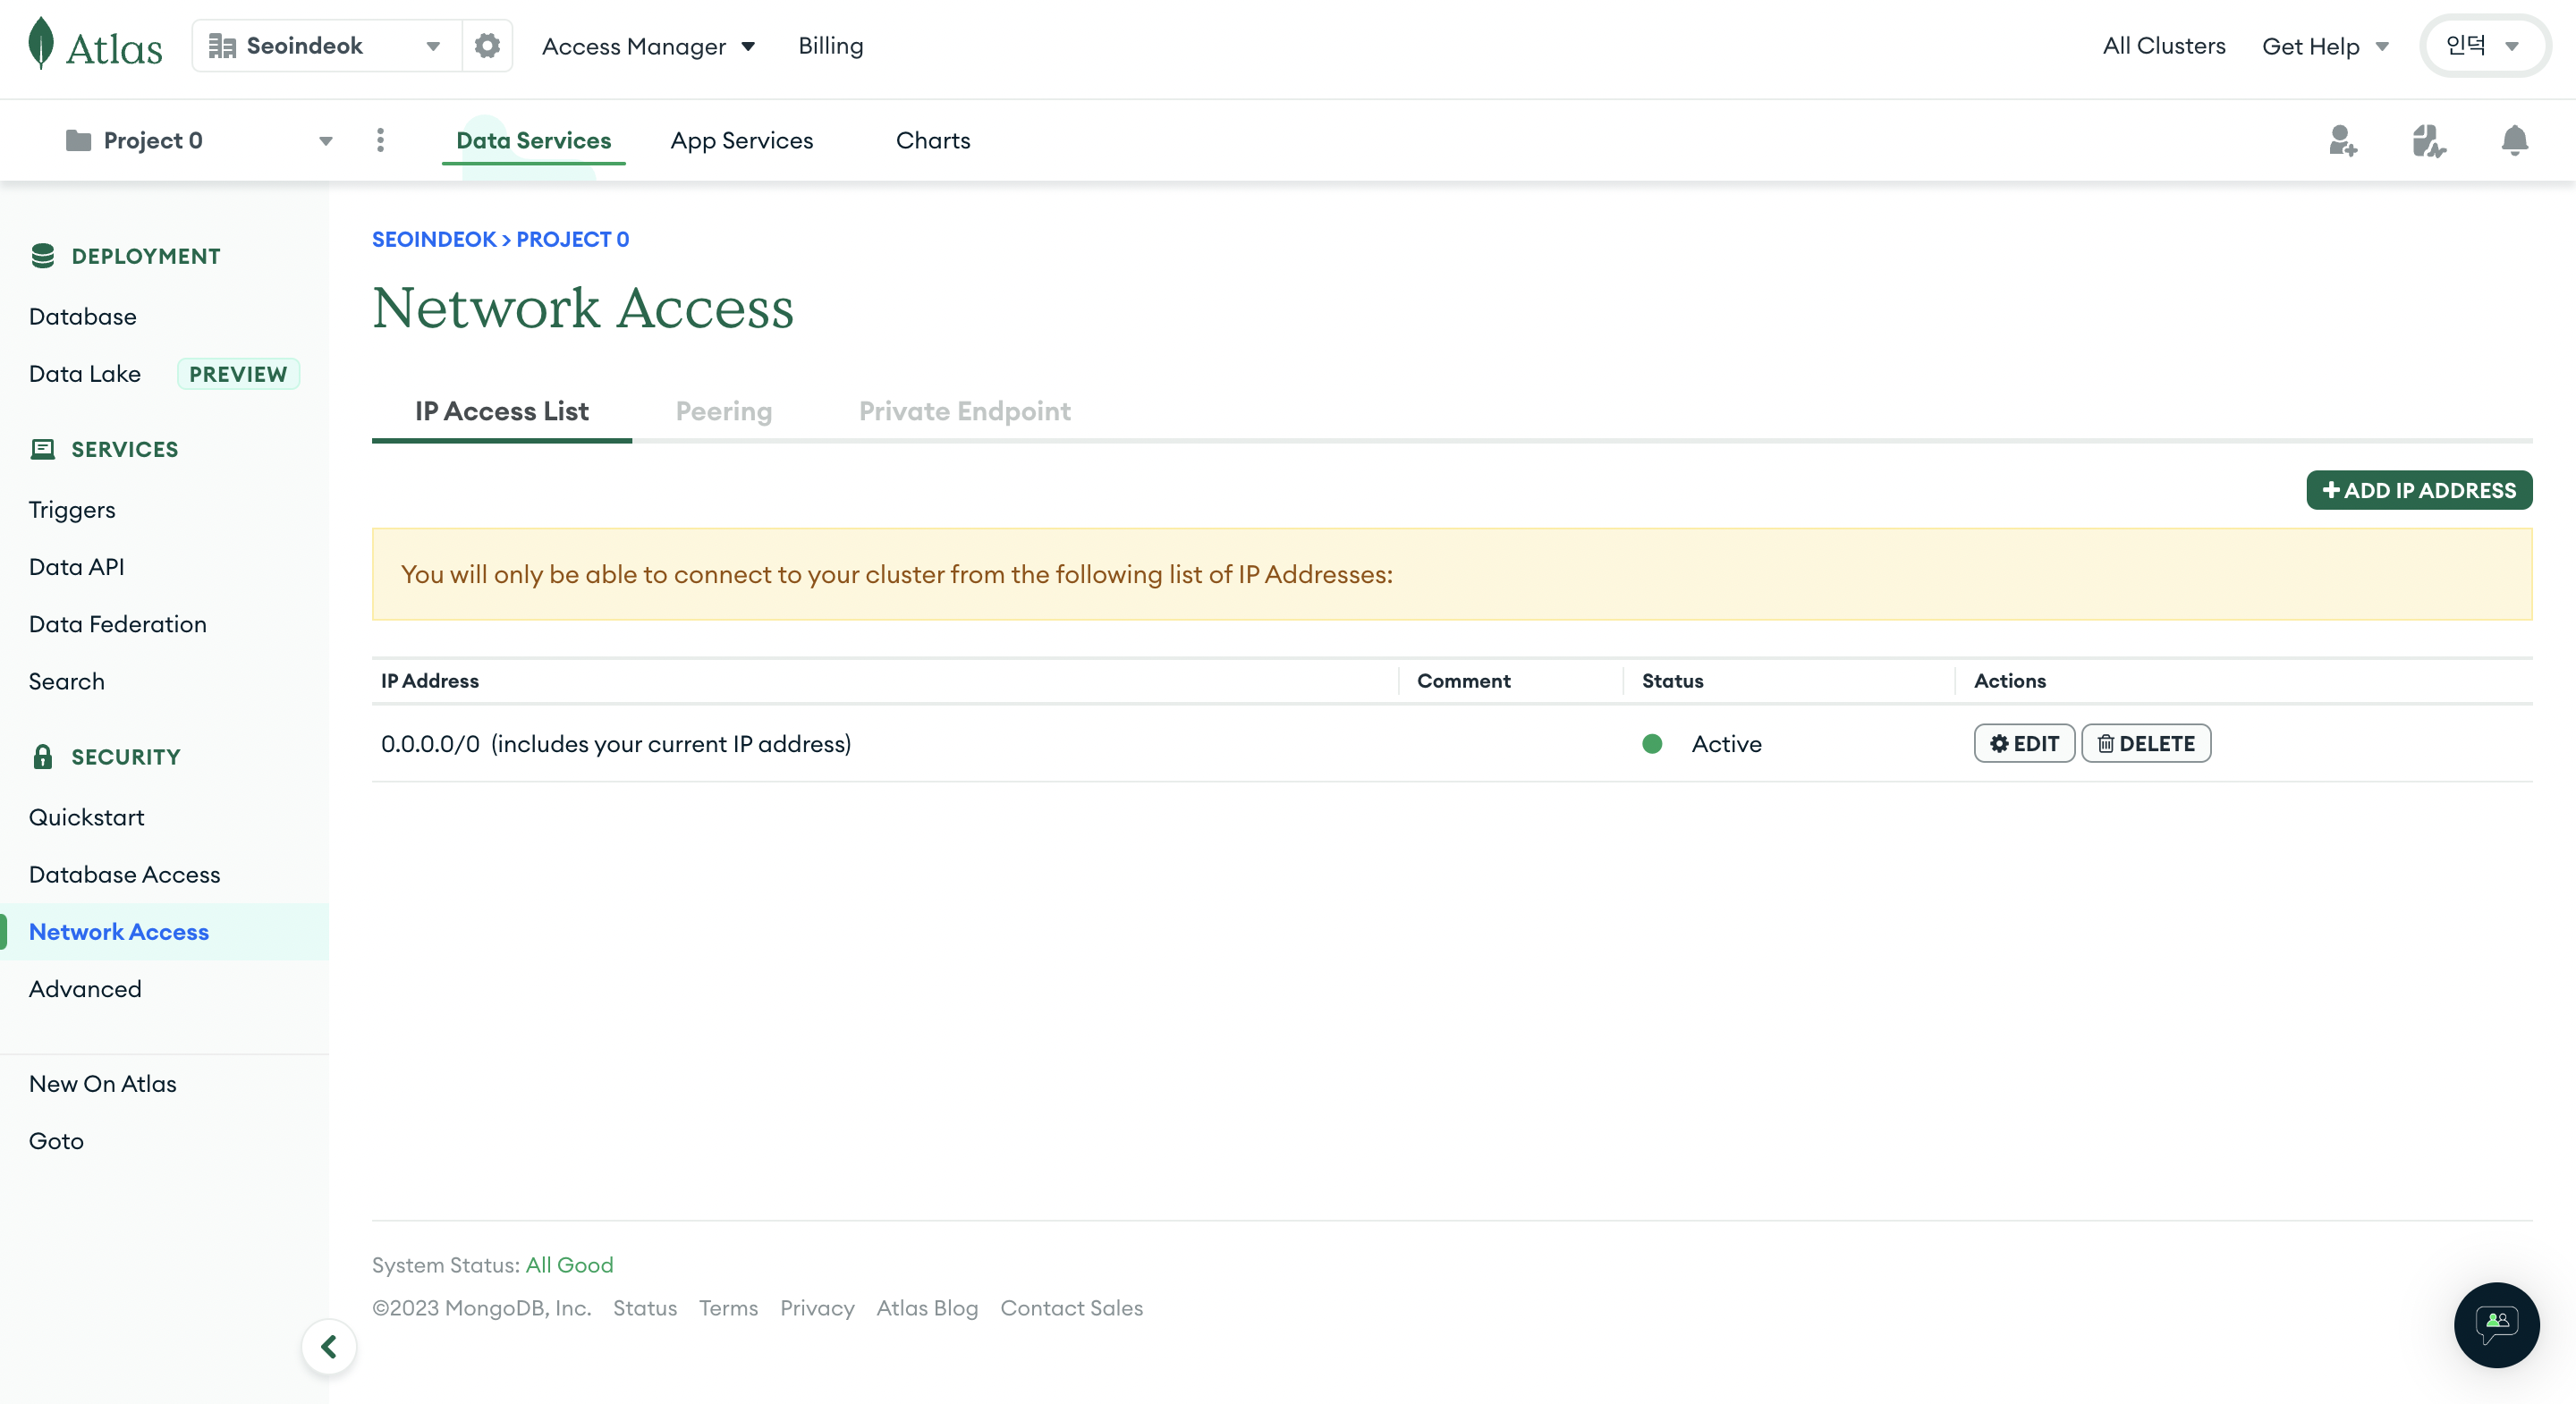The height and width of the screenshot is (1404, 2576).
Task: Click the Data Lake PREVIEW badge
Action: tap(238, 374)
